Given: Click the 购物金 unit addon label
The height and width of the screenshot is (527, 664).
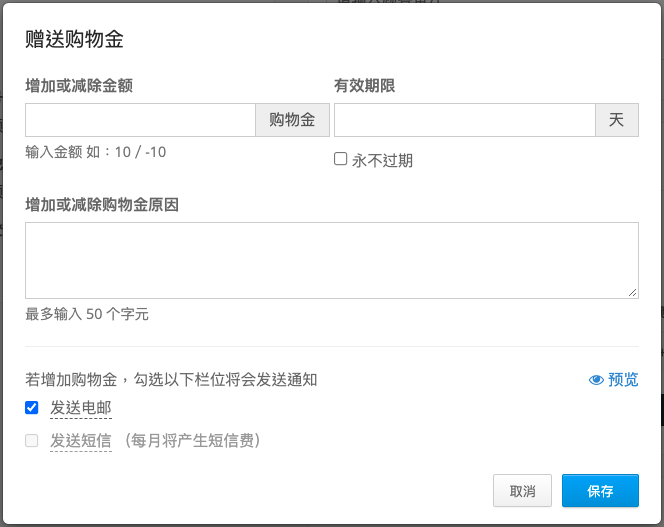Looking at the screenshot, I should pyautogui.click(x=292, y=120).
